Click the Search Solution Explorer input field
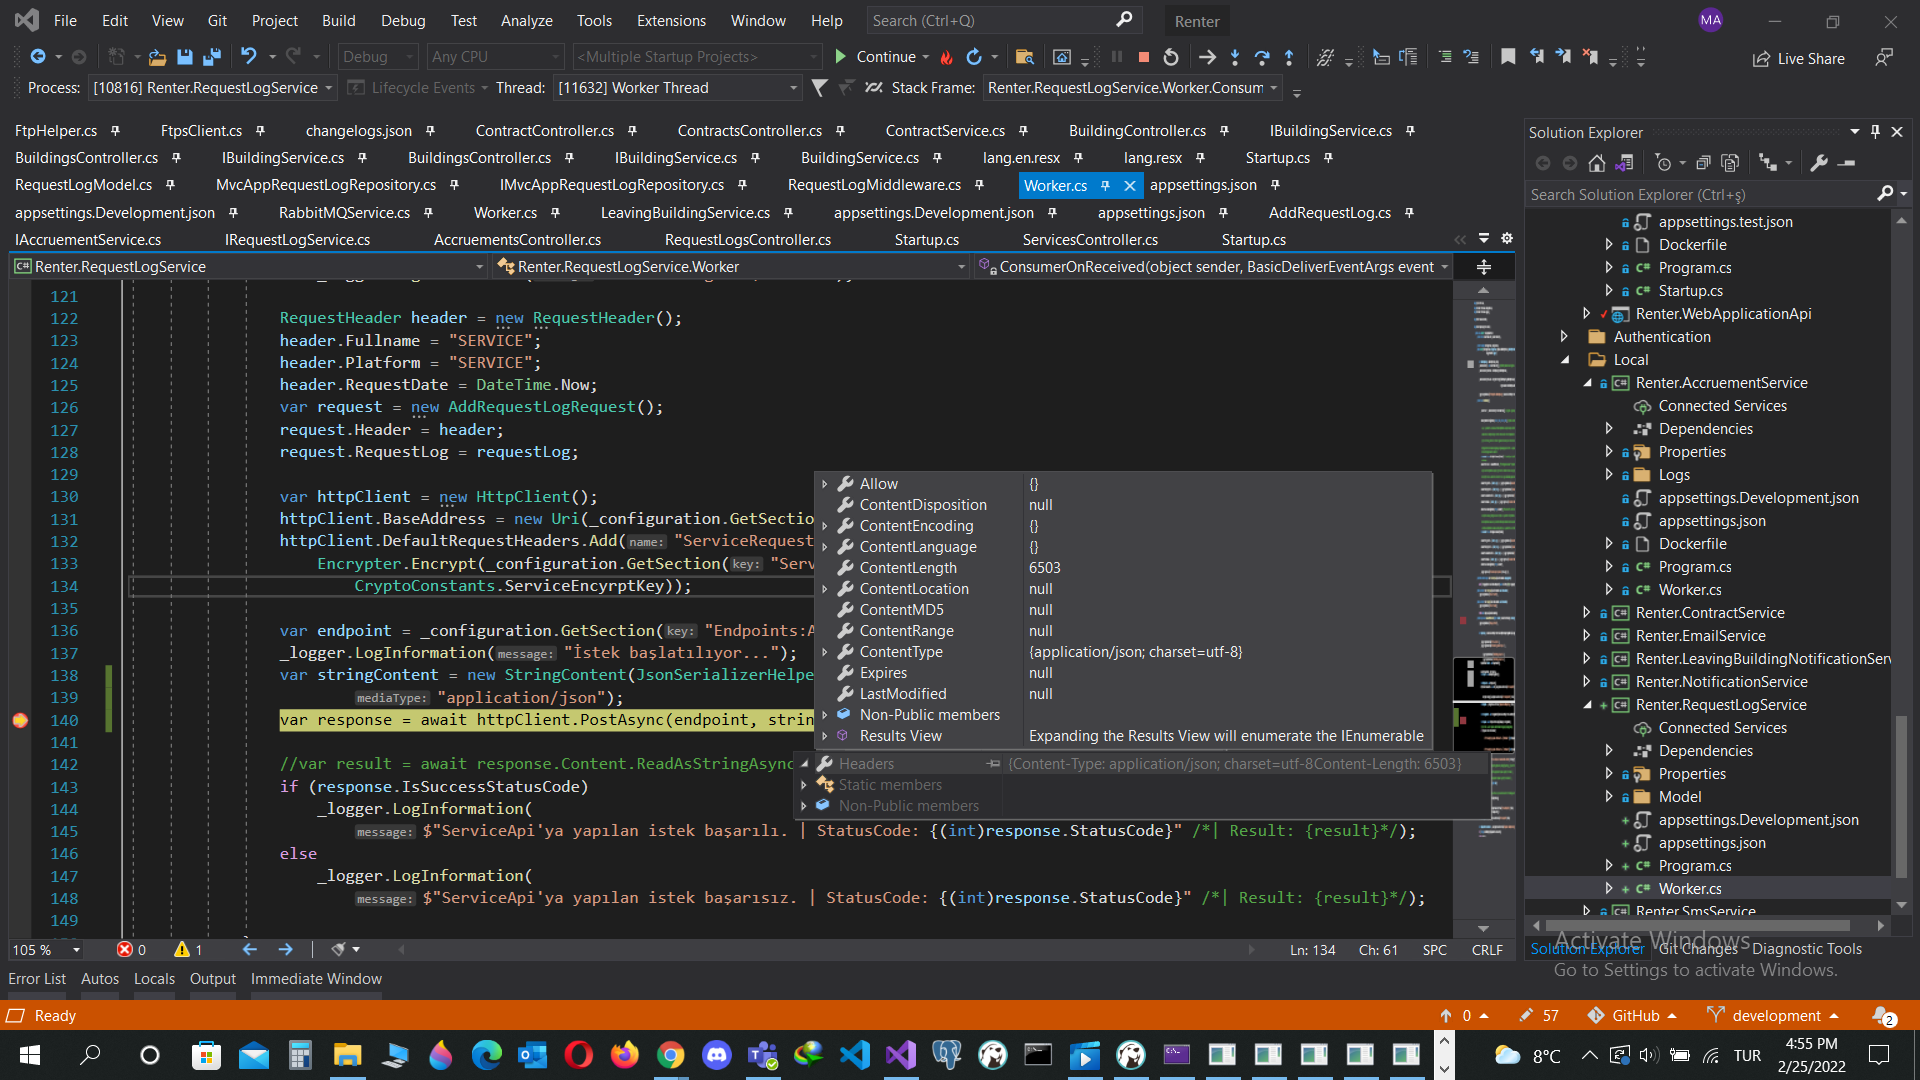The image size is (1920, 1080). pos(1700,194)
